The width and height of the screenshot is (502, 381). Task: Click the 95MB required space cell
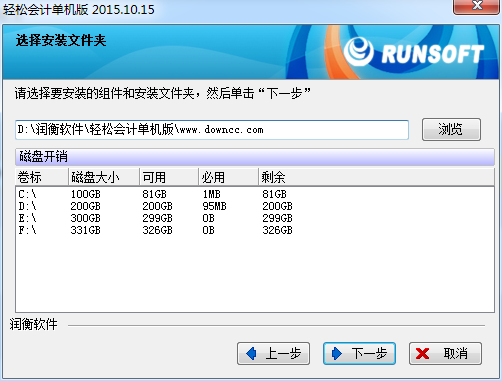point(214,206)
